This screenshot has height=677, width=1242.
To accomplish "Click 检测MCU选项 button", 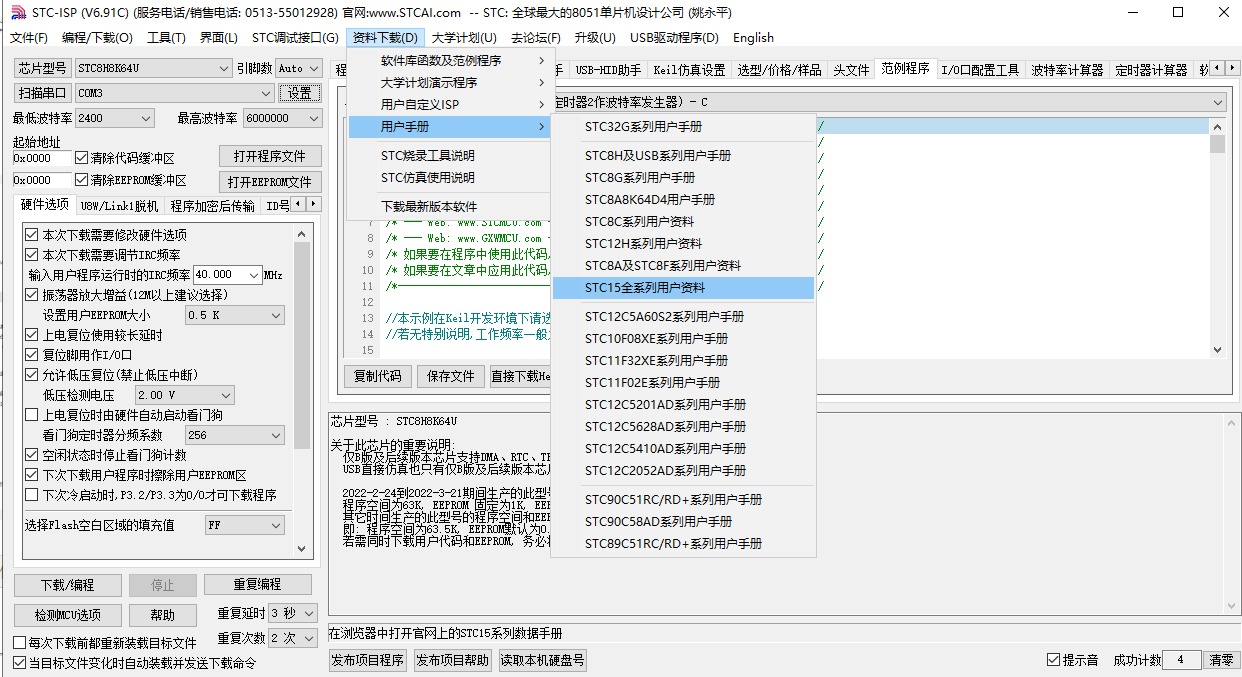I will click(x=67, y=615).
